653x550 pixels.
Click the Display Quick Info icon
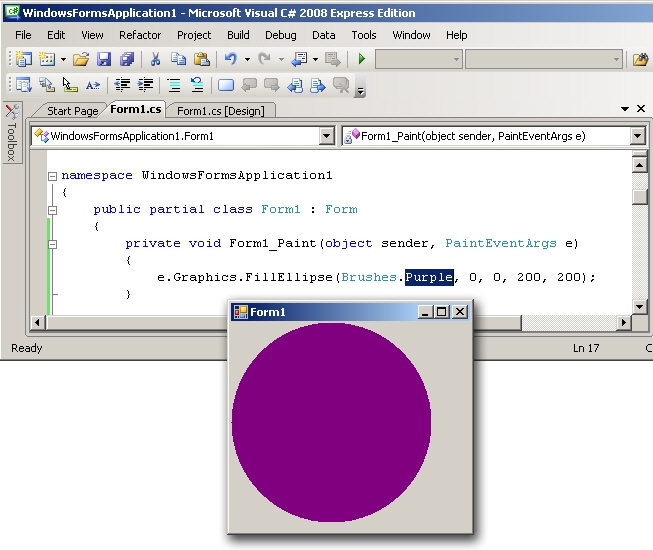point(70,85)
